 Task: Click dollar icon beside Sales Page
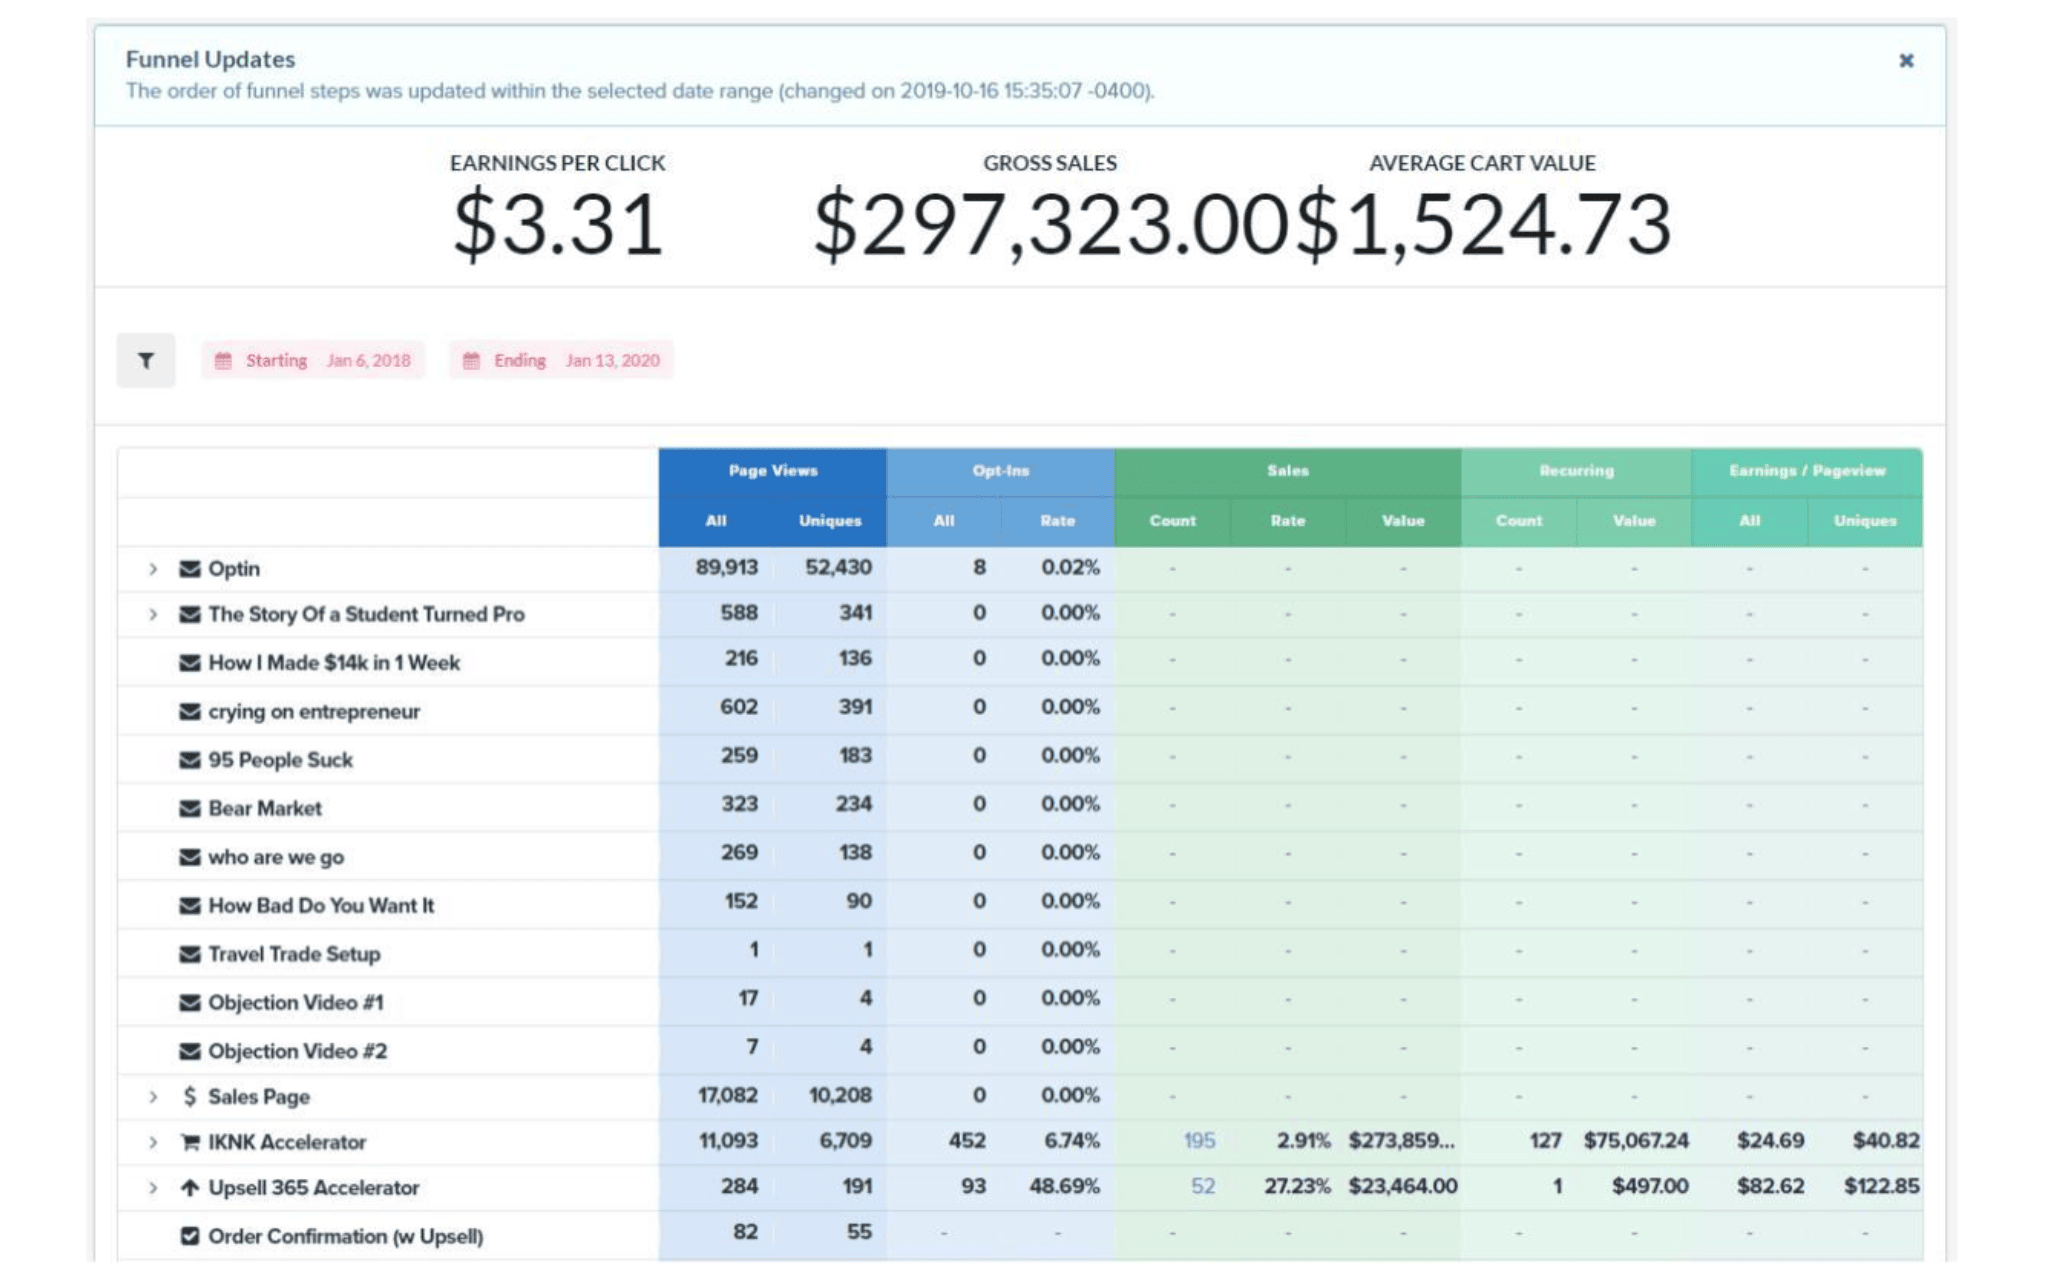[189, 1097]
